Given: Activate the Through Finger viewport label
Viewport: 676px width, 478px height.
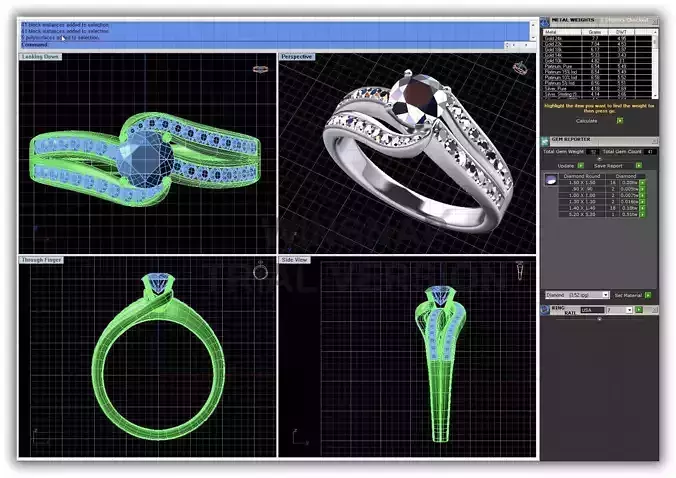Looking at the screenshot, I should coord(41,260).
